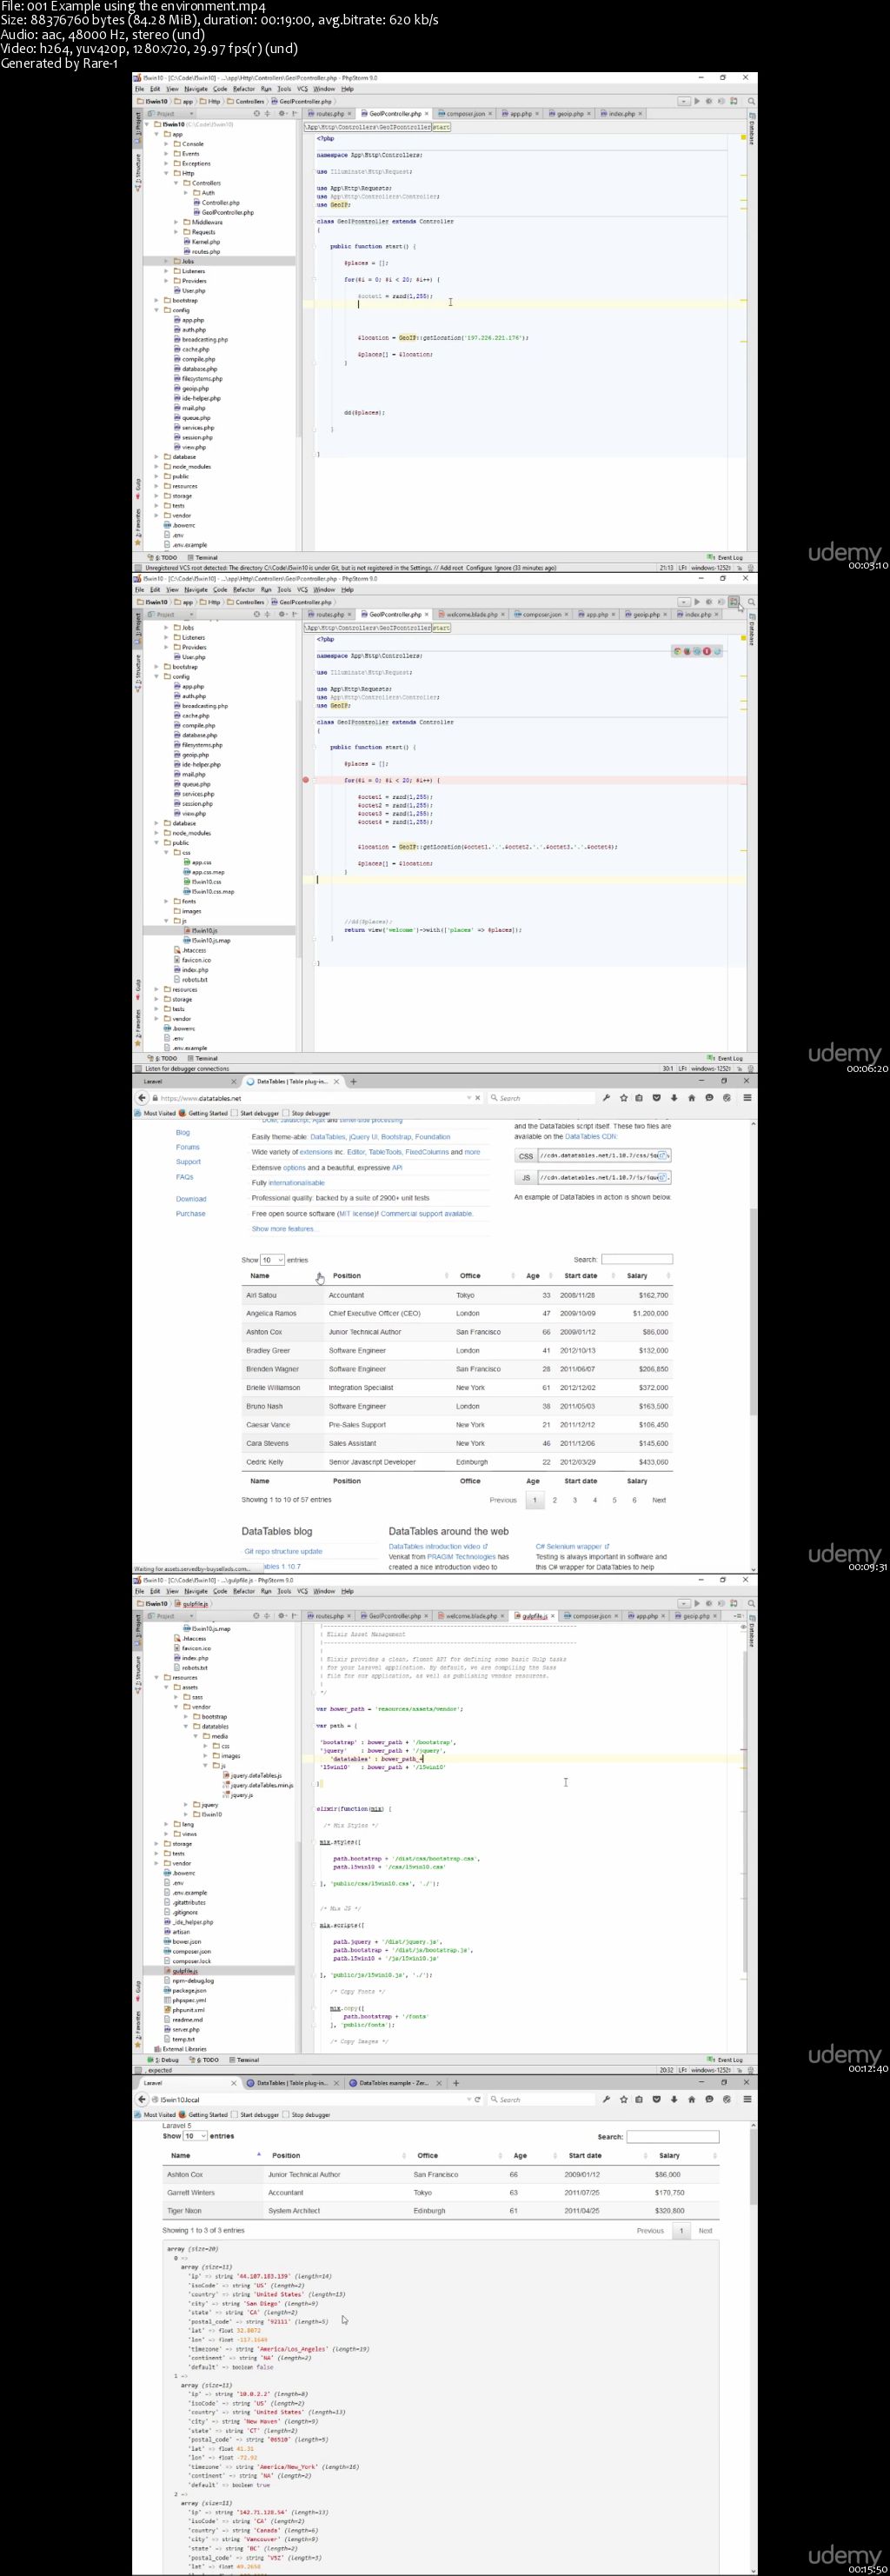Click search magnifier icon in 00:03:10 PhpStorm frame
This screenshot has width=890, height=2576.
pyautogui.click(x=751, y=101)
